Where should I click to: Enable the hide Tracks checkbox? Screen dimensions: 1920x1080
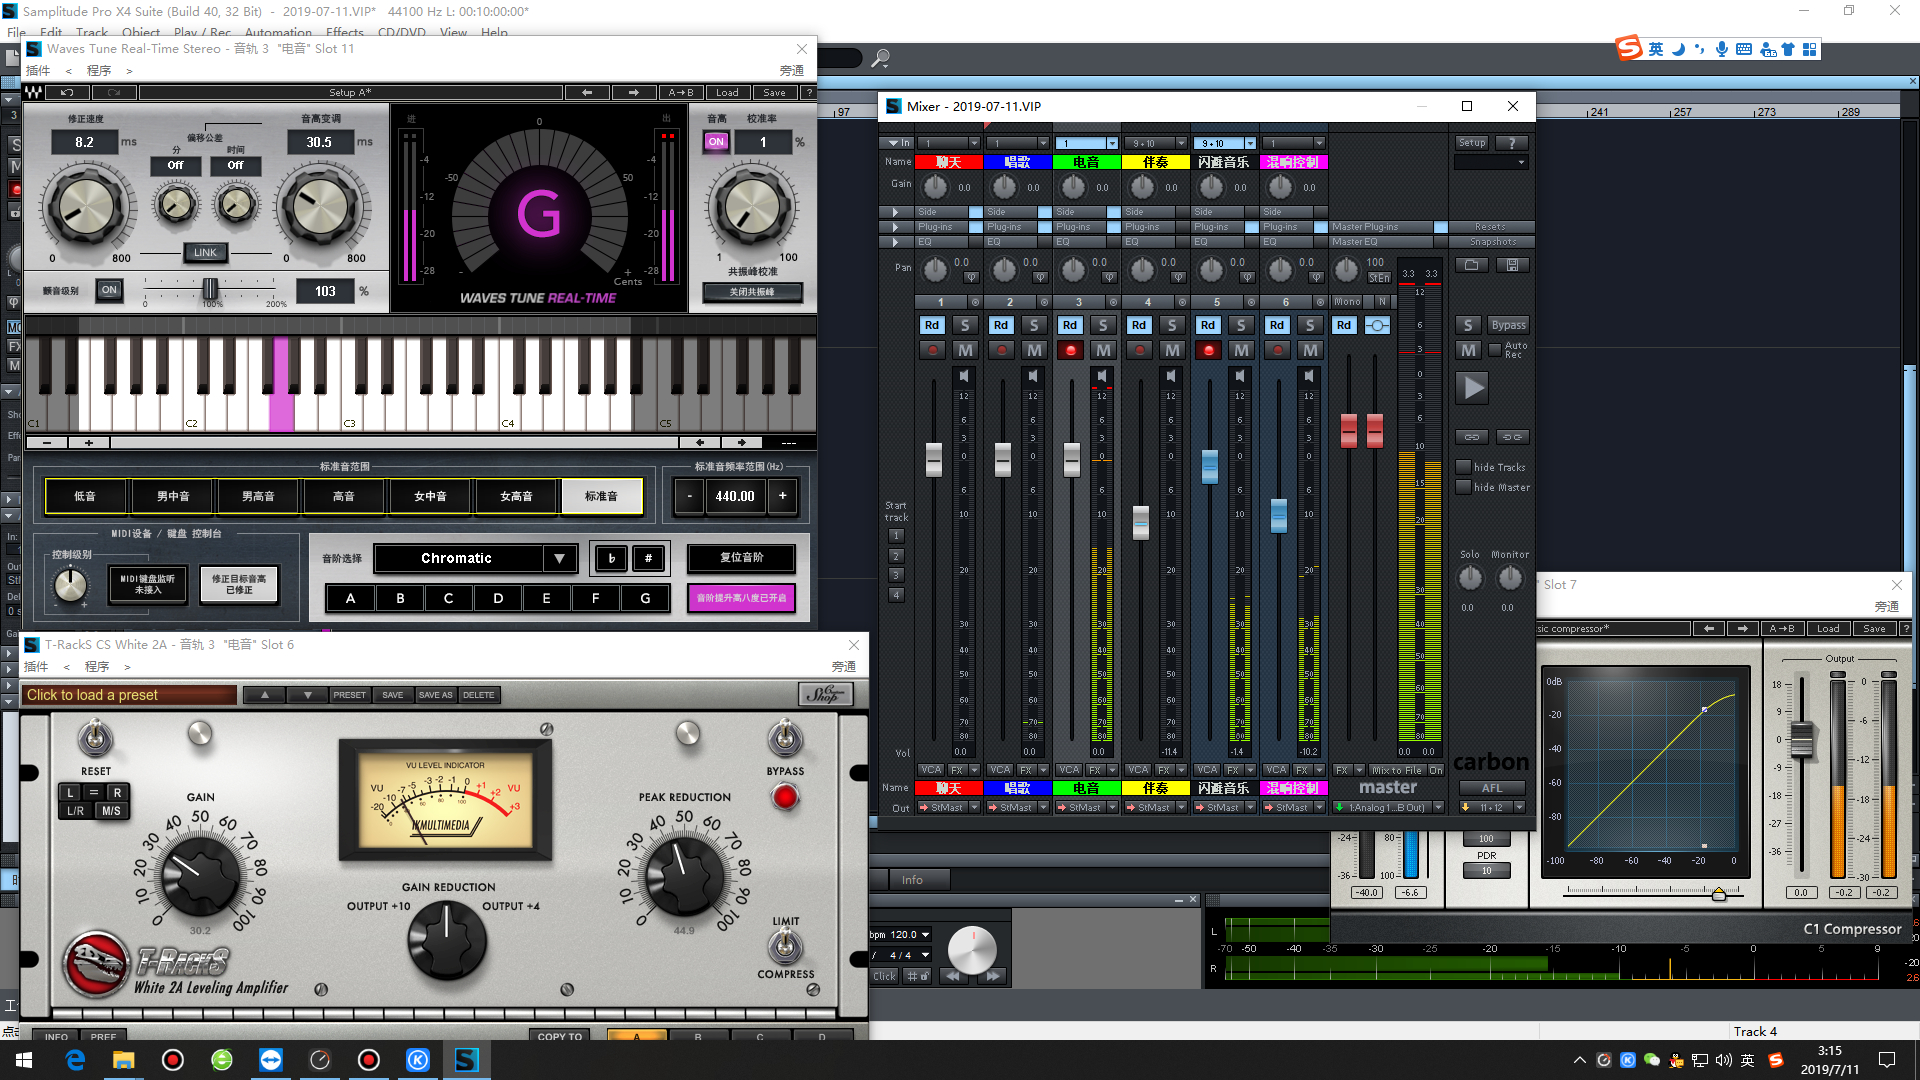1463,467
